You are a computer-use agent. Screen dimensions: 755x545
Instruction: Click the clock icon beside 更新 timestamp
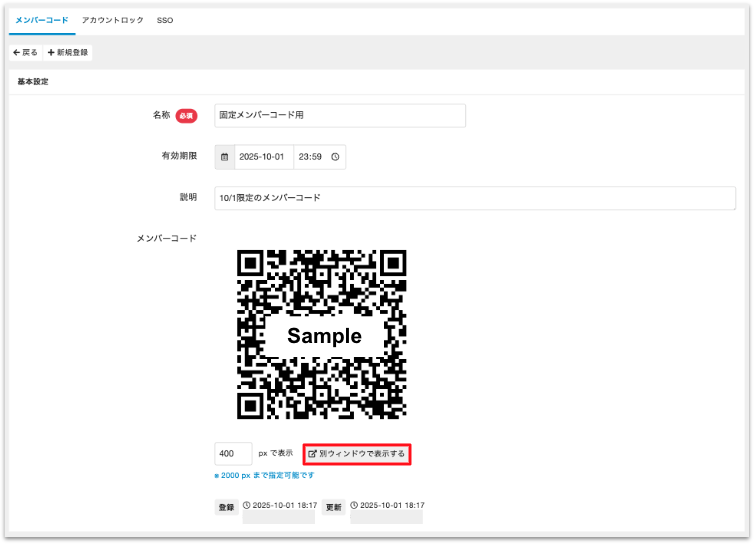pos(354,506)
